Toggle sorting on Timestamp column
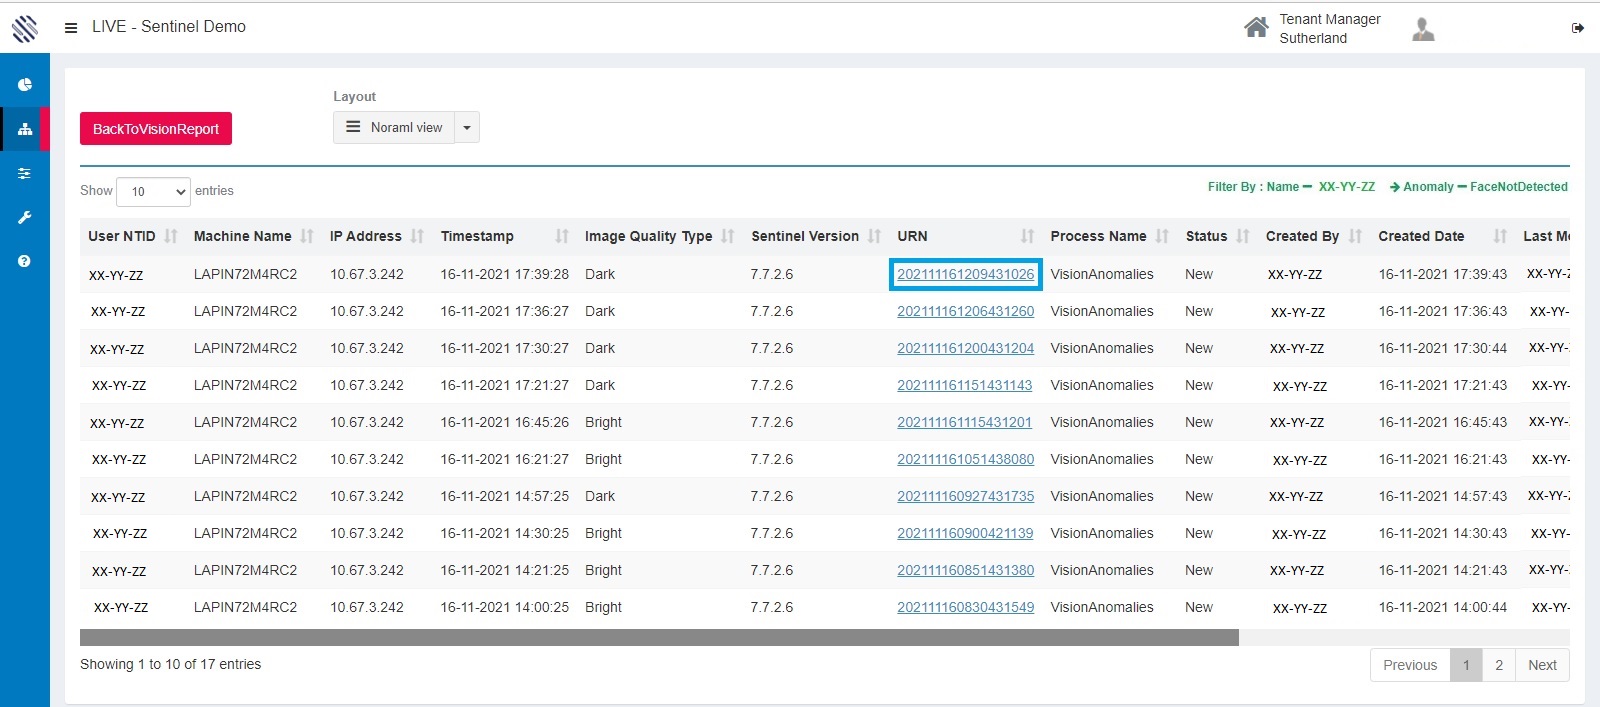Image resolution: width=1600 pixels, height=707 pixels. point(477,237)
